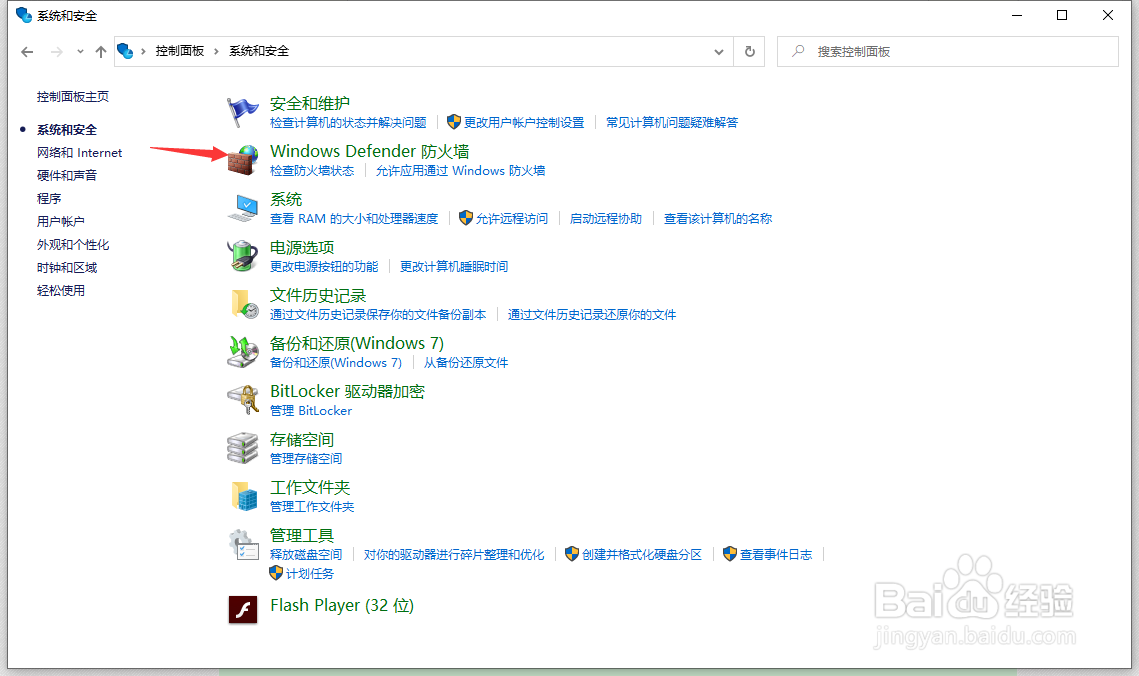
Task: Open 管理工作文件夹 link
Action: point(312,506)
